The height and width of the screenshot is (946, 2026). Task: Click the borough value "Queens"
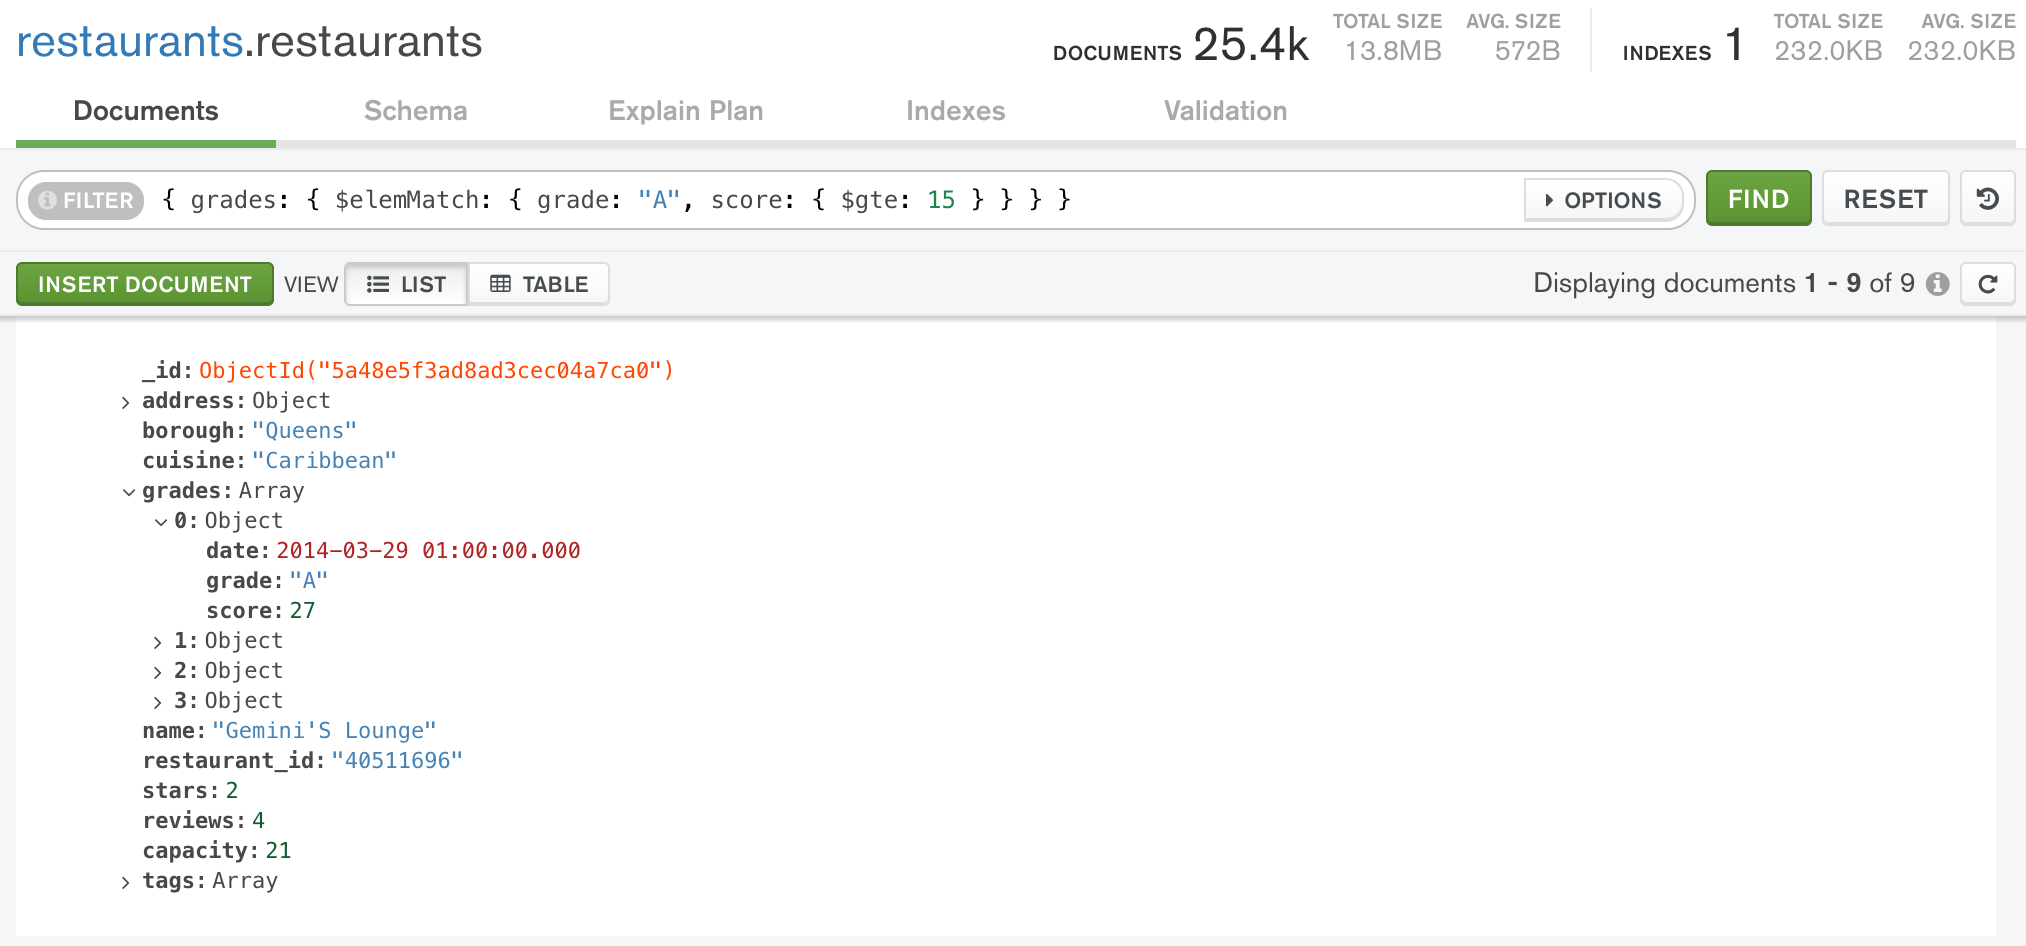[x=304, y=431]
